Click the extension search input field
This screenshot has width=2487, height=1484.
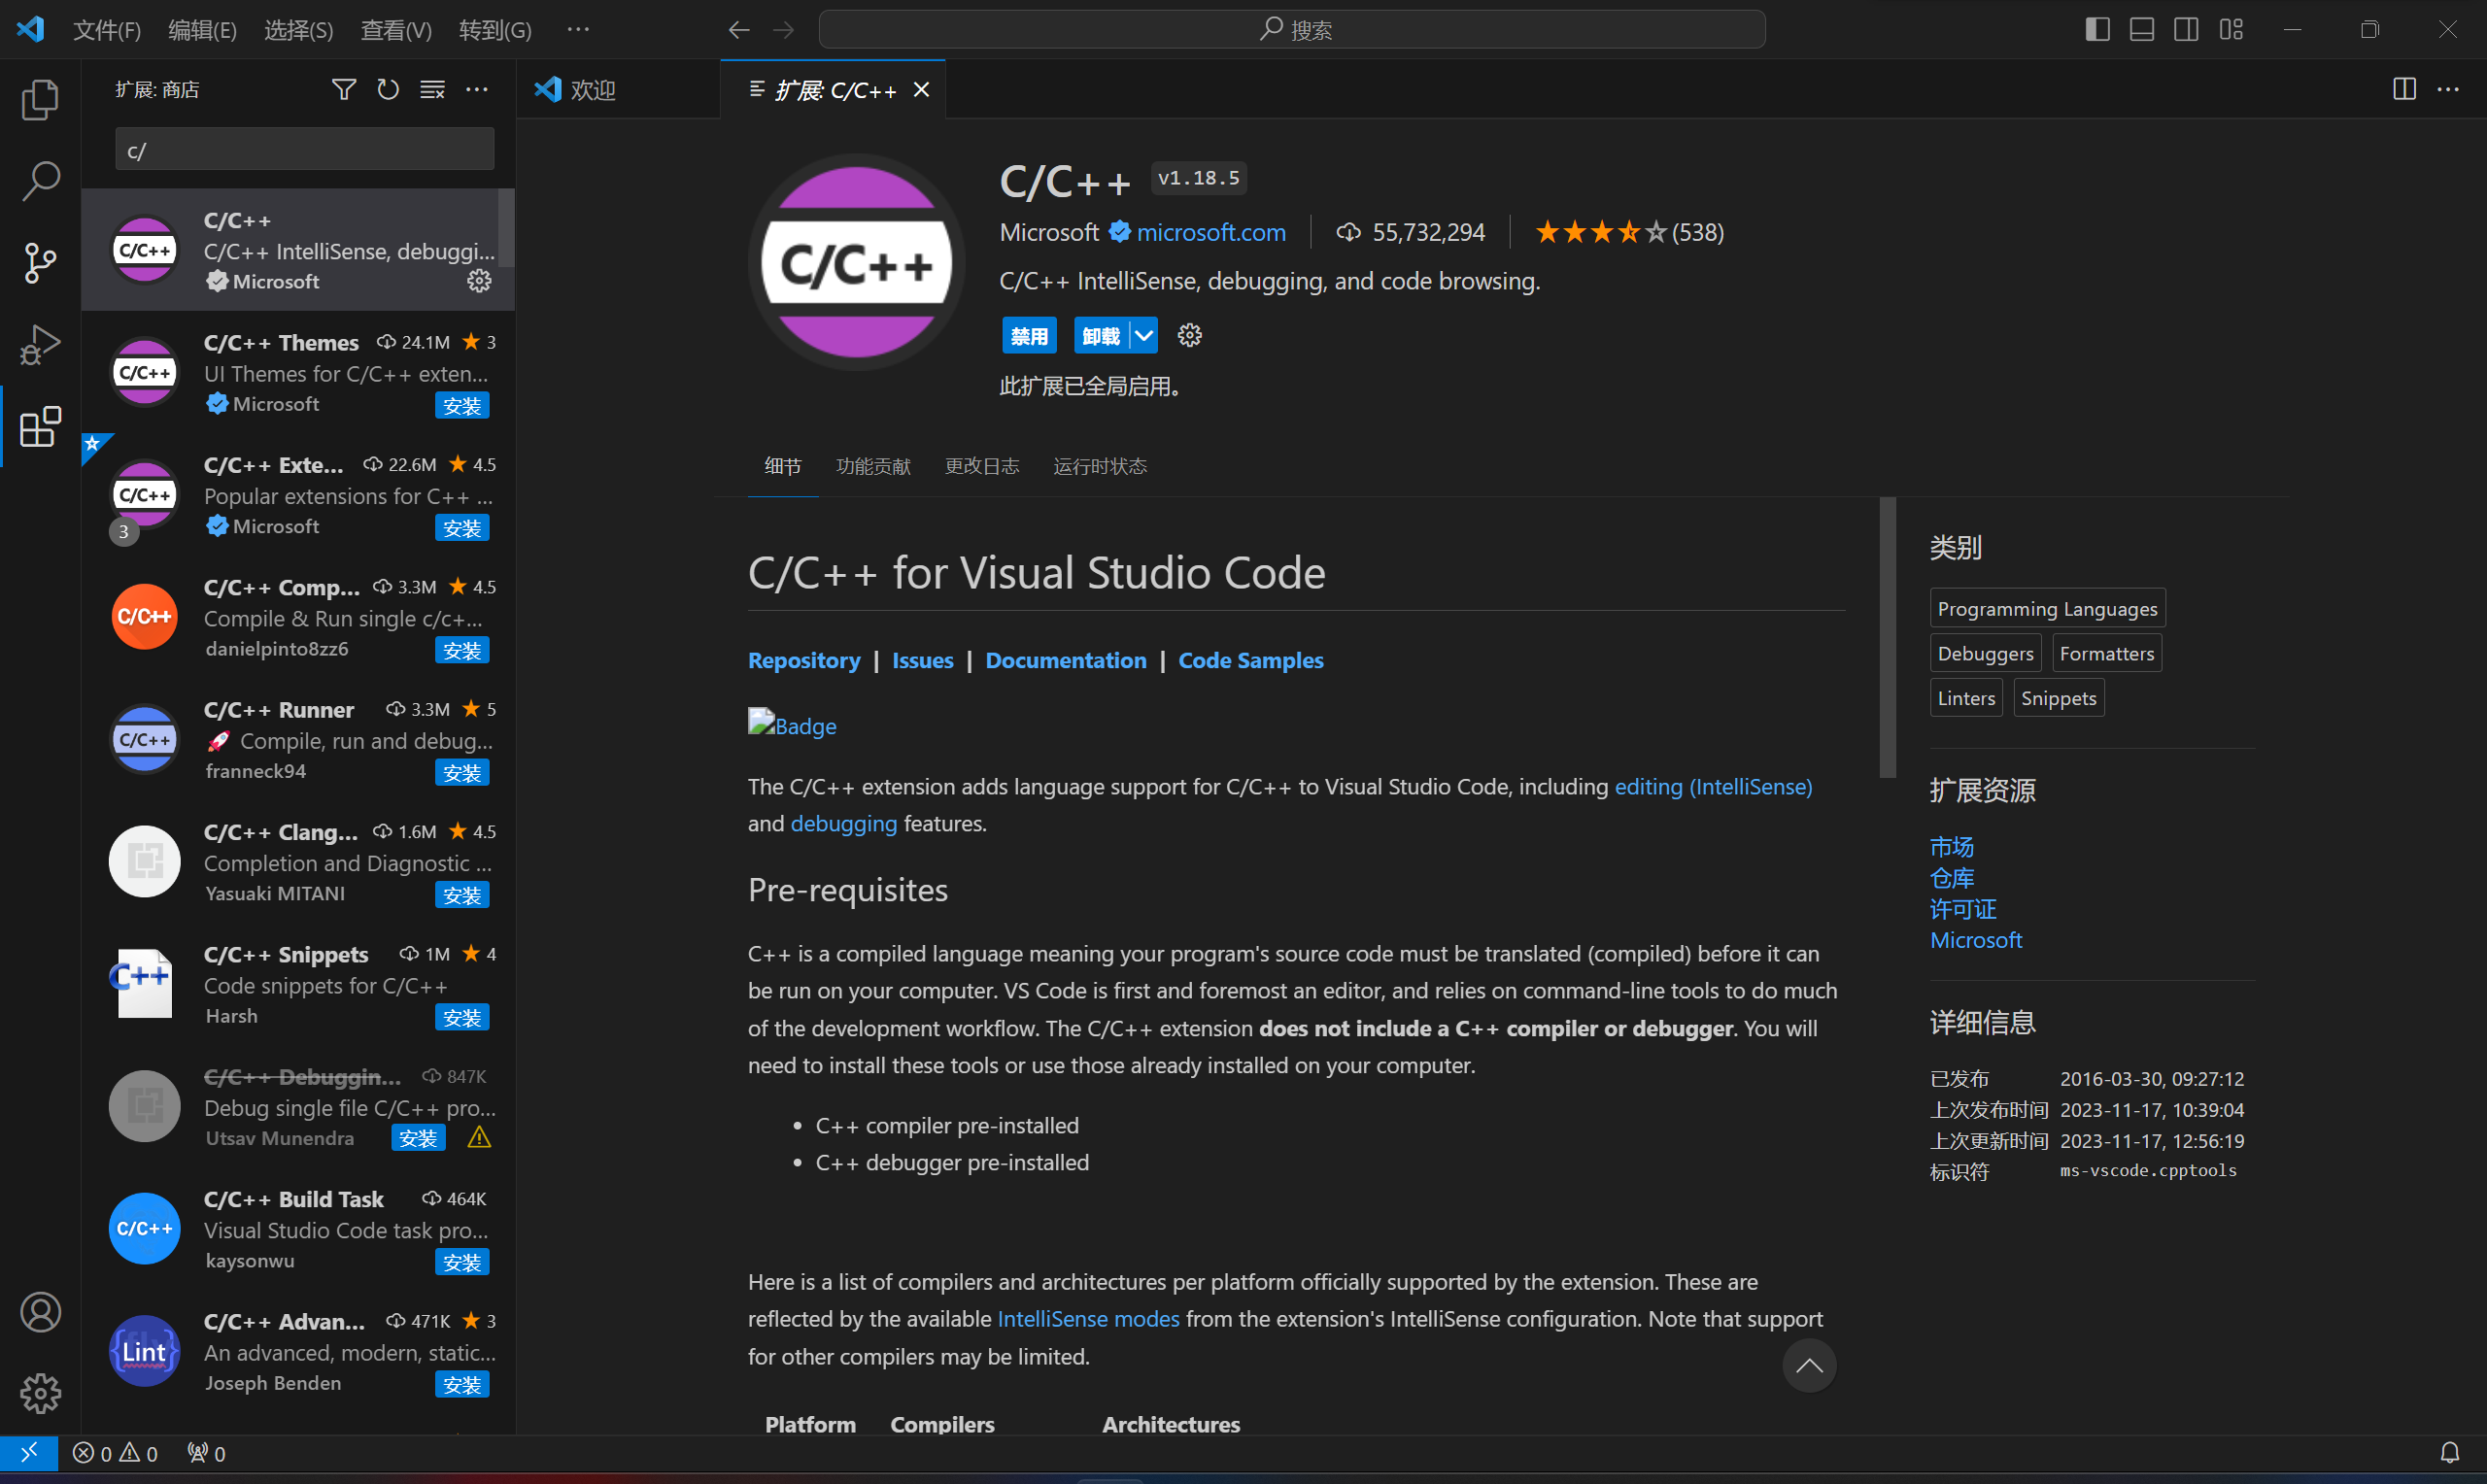pyautogui.click(x=304, y=150)
